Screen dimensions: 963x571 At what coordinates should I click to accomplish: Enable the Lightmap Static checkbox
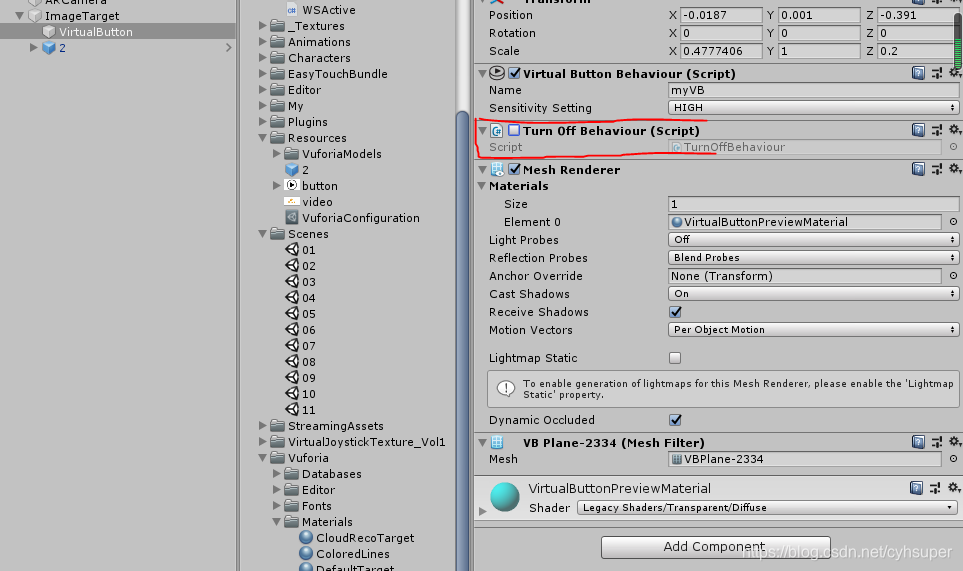tap(675, 358)
